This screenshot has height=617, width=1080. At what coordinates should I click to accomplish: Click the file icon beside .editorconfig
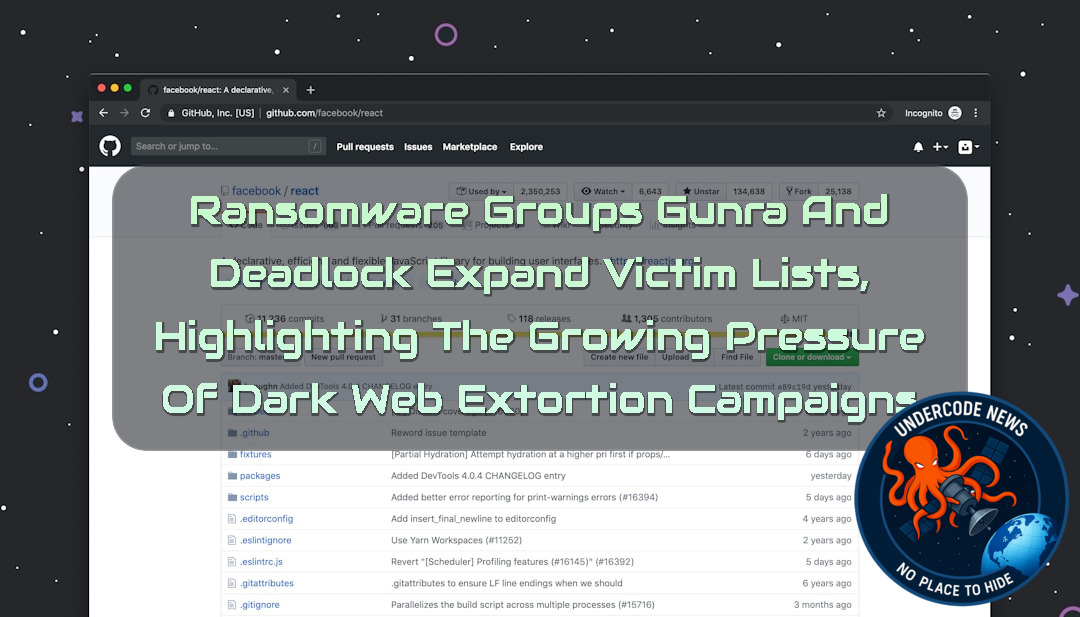232,519
